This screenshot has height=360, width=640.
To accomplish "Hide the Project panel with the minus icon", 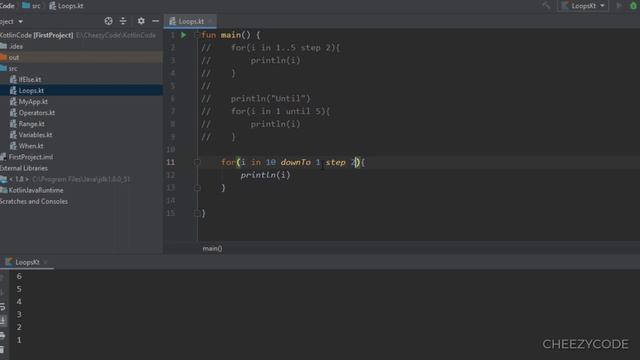I will pos(156,21).
